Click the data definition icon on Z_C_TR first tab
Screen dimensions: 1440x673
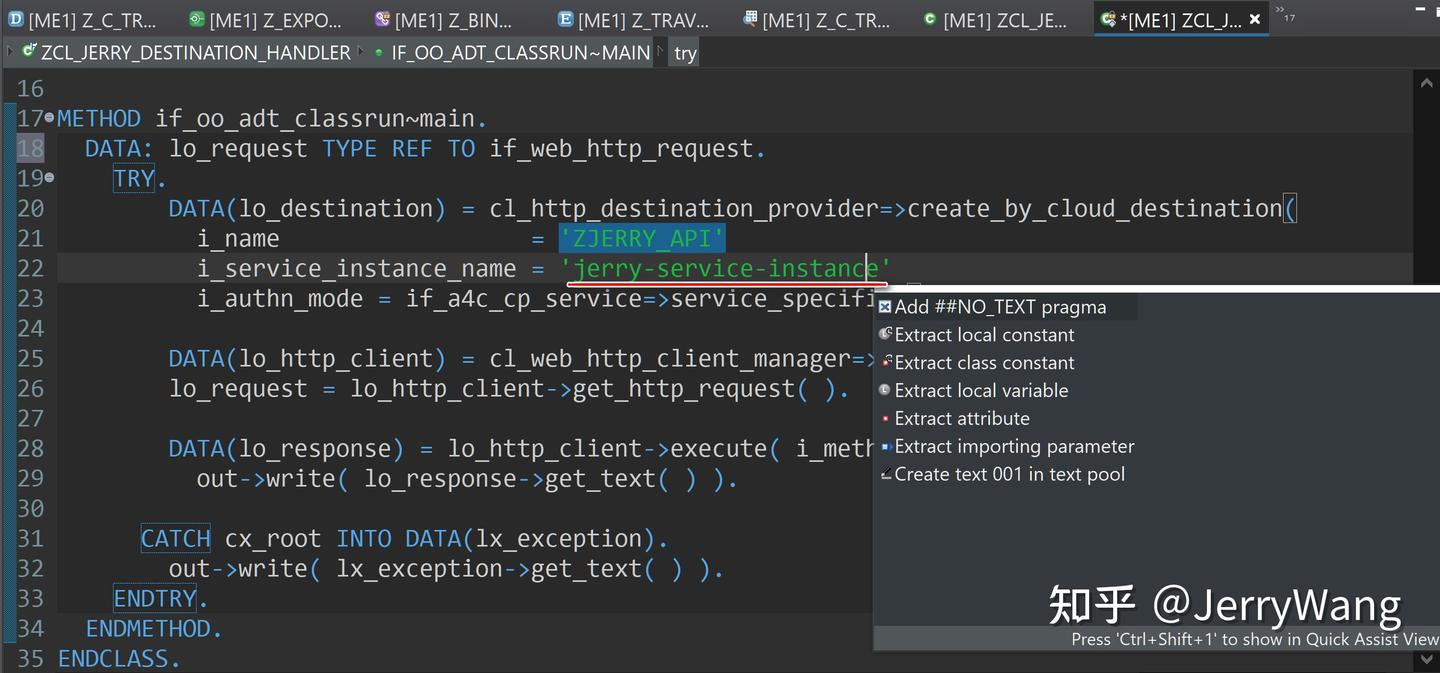pos(15,19)
